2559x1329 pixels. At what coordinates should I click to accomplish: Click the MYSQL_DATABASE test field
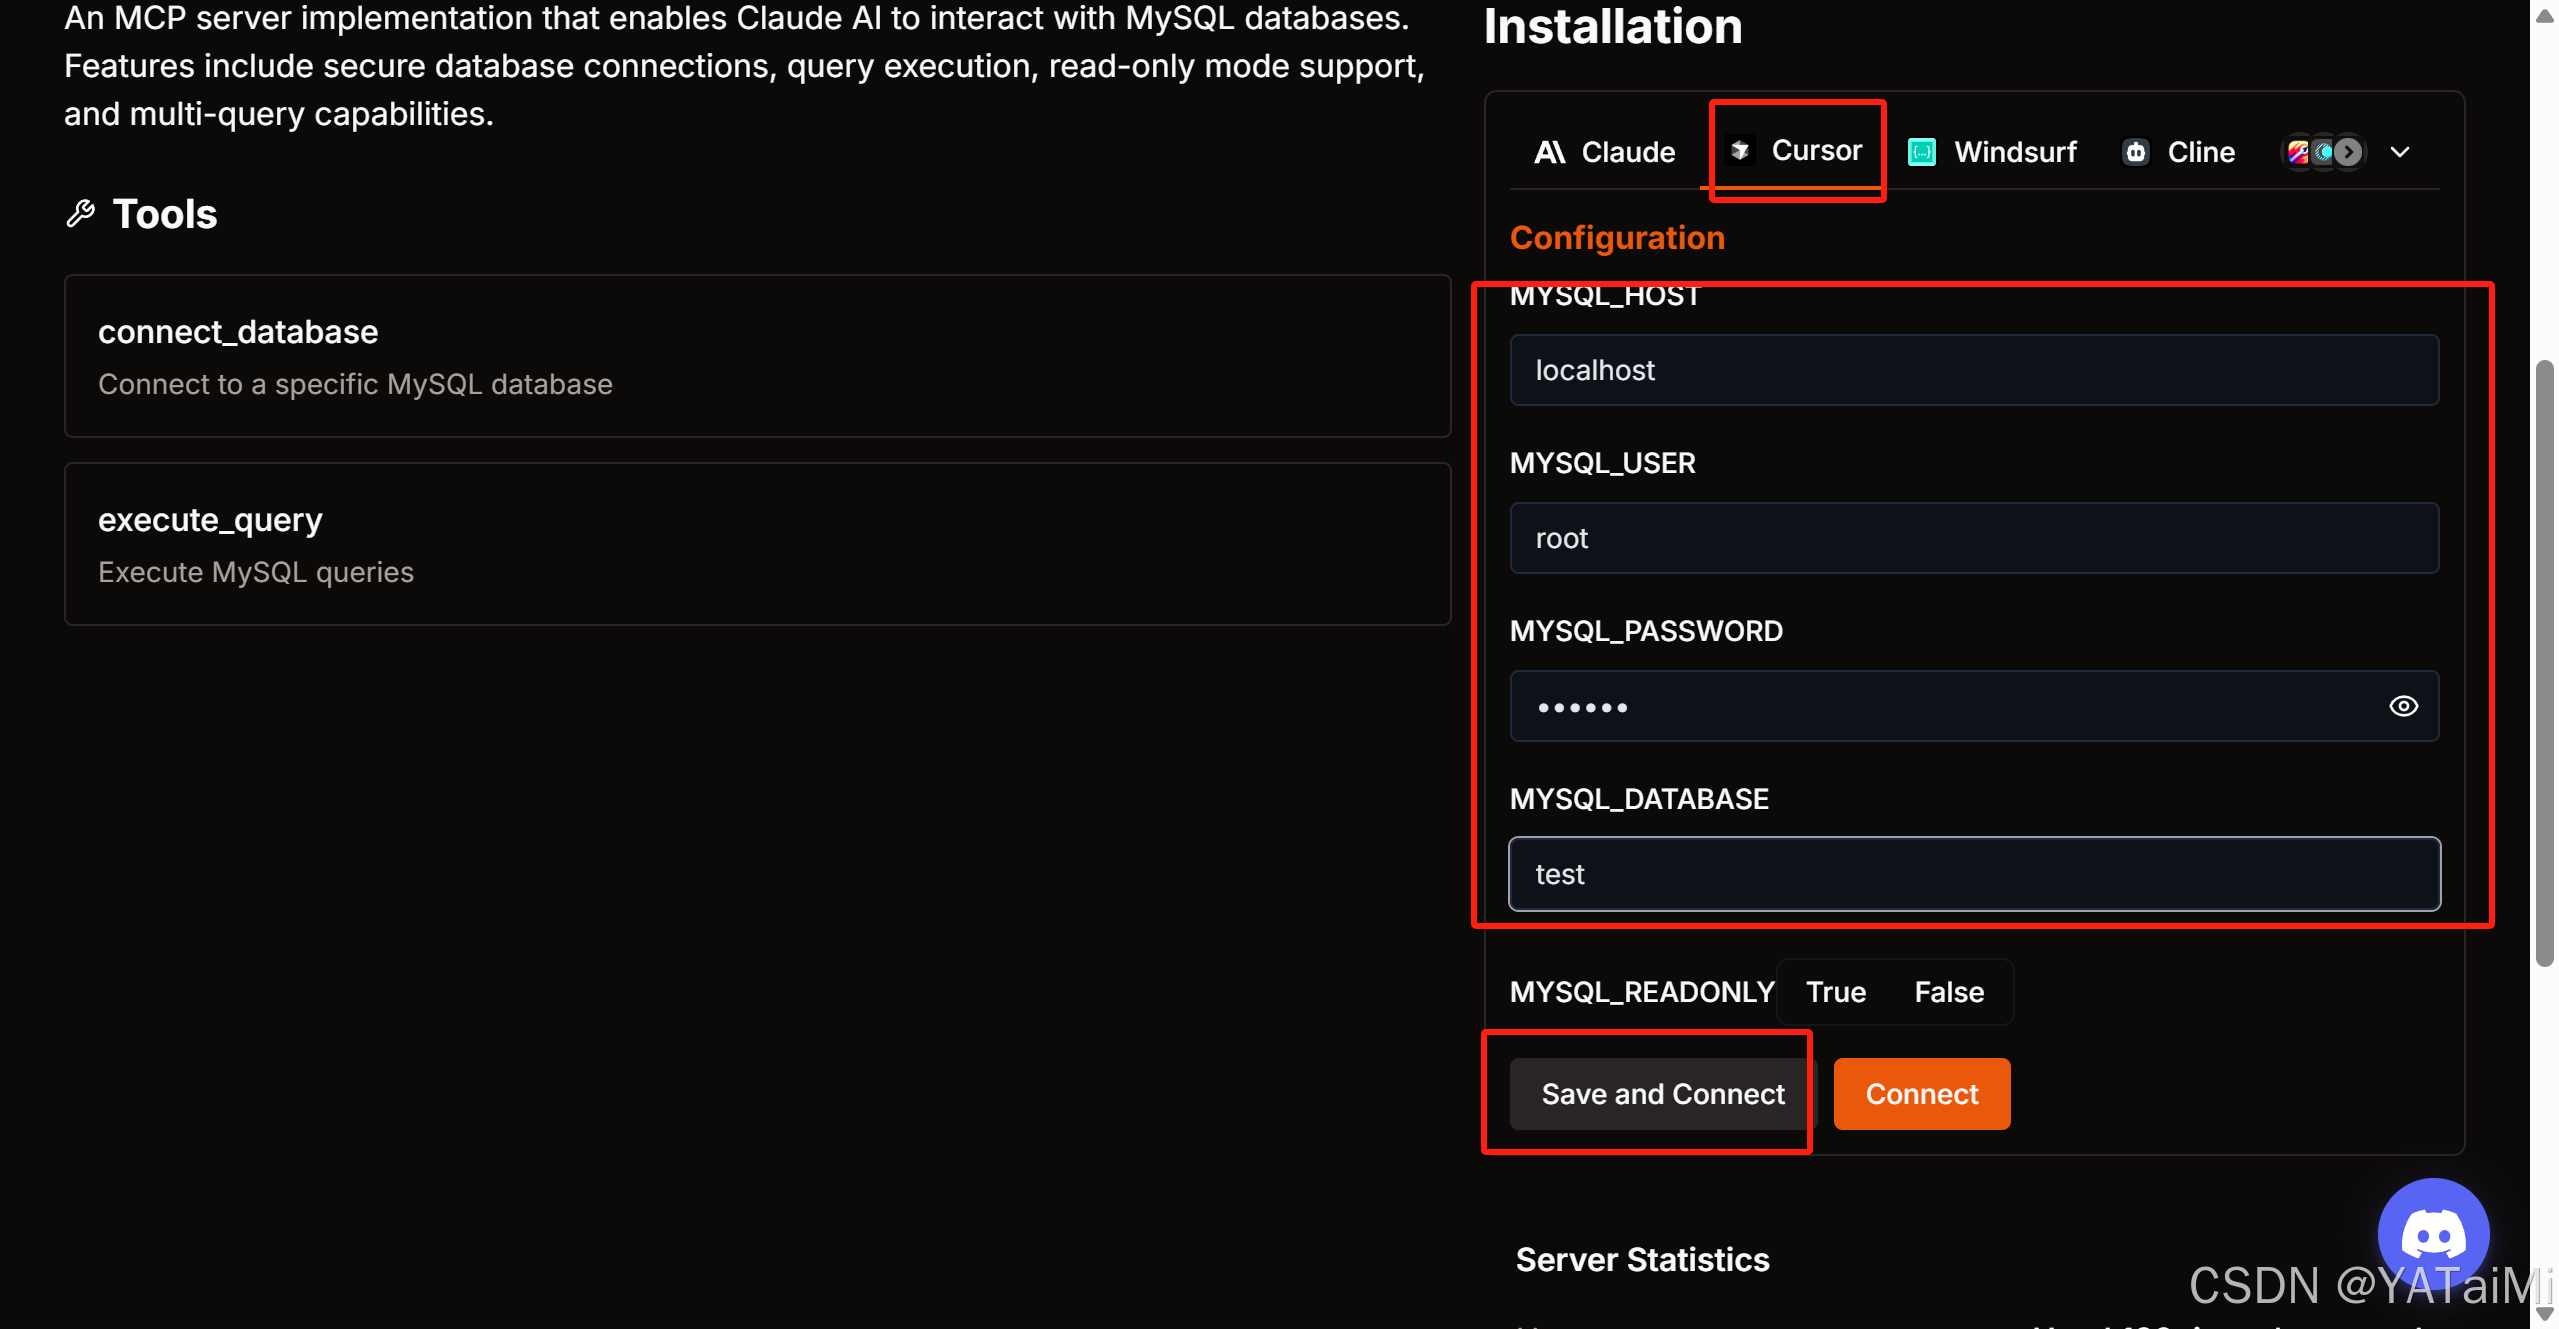pos(1973,874)
